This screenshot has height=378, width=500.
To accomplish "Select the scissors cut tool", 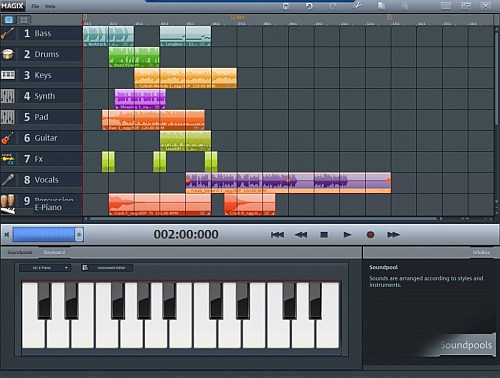I will [x=357, y=6].
